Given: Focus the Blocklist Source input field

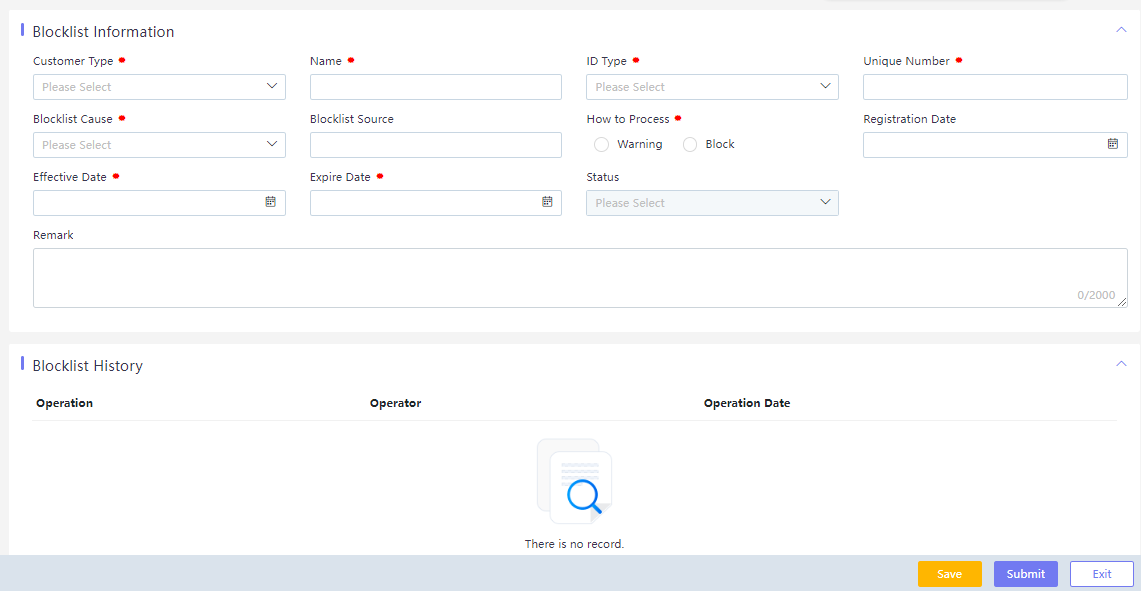Looking at the screenshot, I should click(436, 145).
